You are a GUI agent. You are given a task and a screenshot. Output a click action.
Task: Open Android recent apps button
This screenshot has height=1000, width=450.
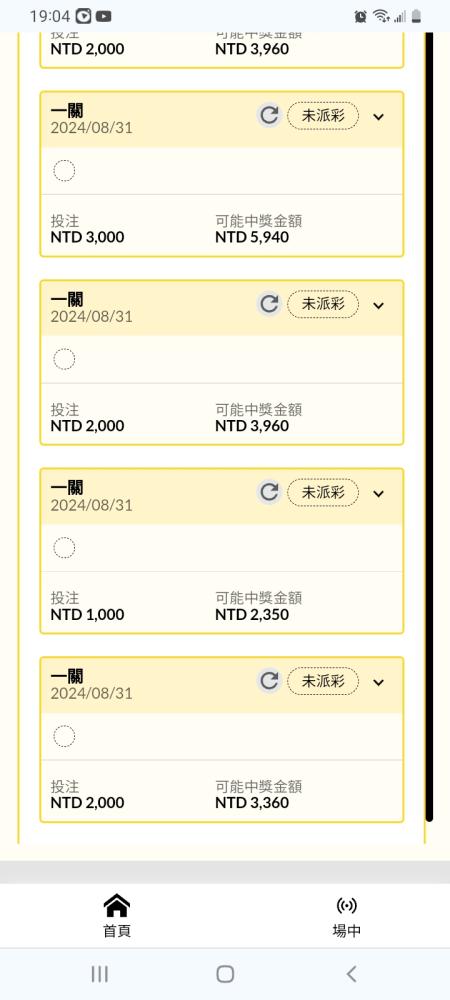tap(99, 974)
